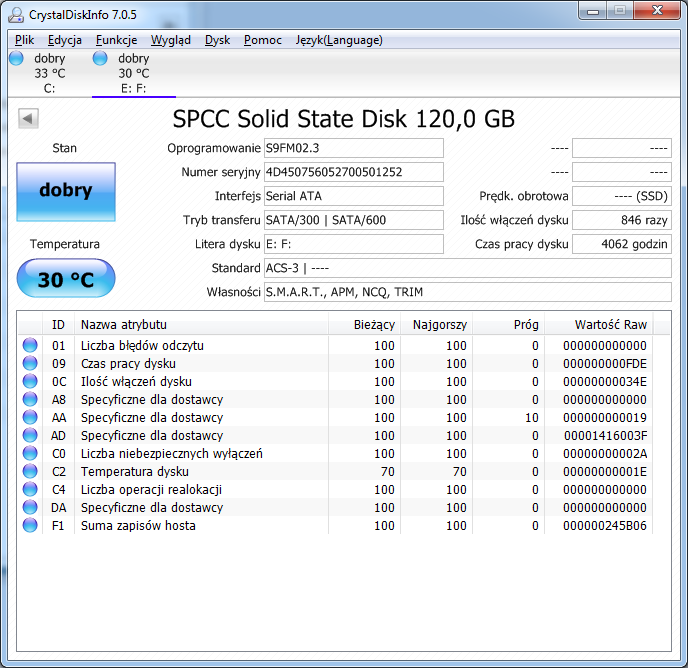The height and width of the screenshot is (670, 692).
Task: Click the Tryb transferu field
Action: (x=354, y=220)
